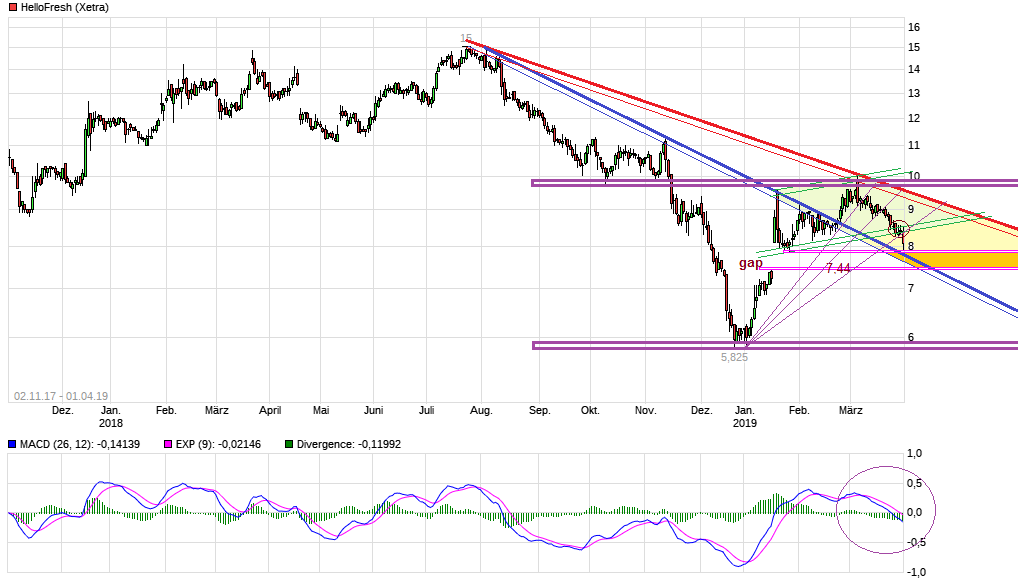Click the red HelloFresh legend color swatch

pos(12,8)
